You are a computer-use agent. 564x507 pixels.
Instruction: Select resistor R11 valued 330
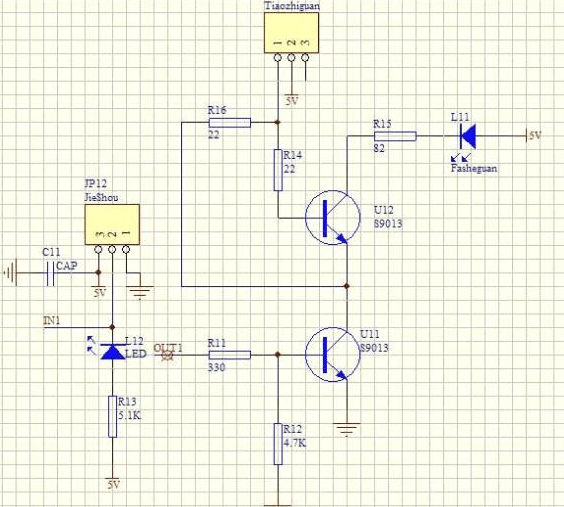click(230, 355)
